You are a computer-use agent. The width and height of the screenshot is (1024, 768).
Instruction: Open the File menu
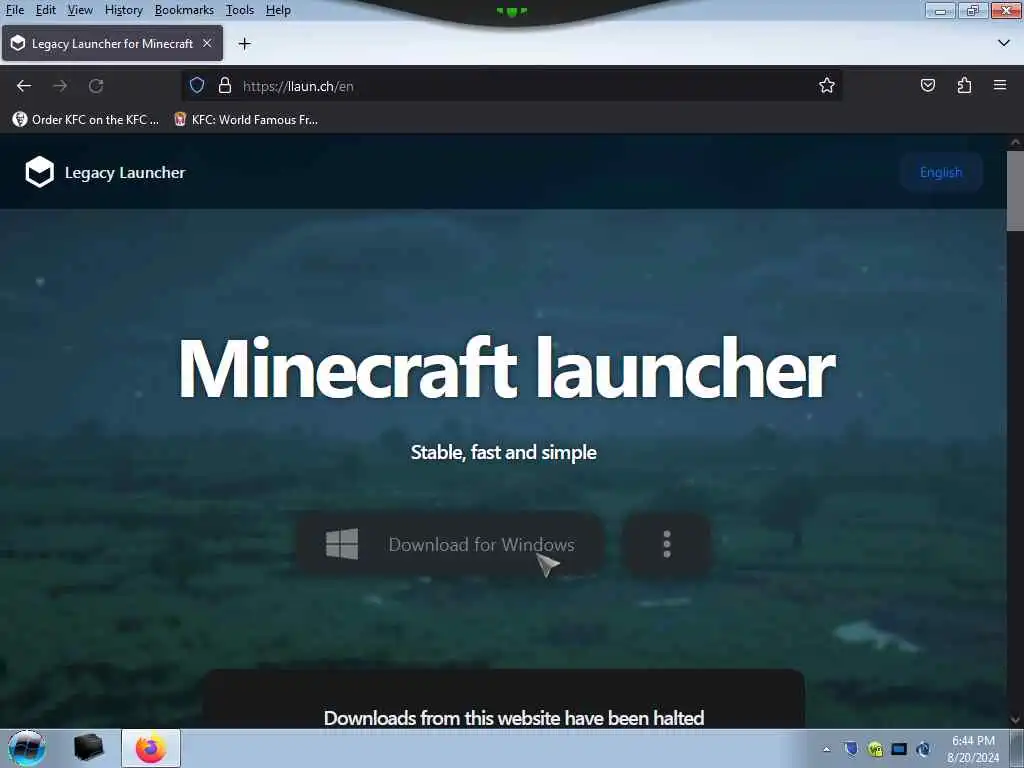click(14, 10)
